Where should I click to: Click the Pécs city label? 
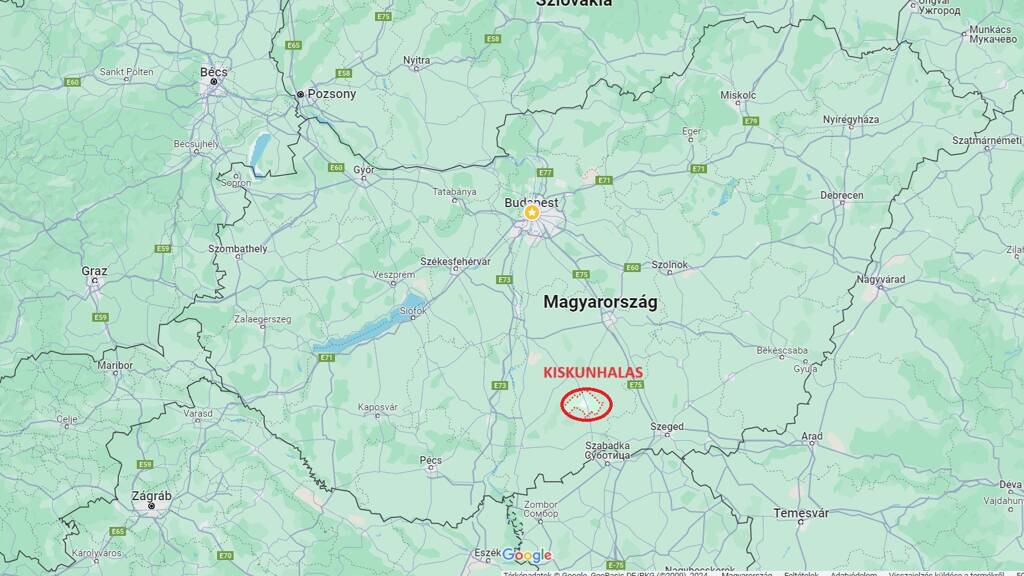(430, 460)
